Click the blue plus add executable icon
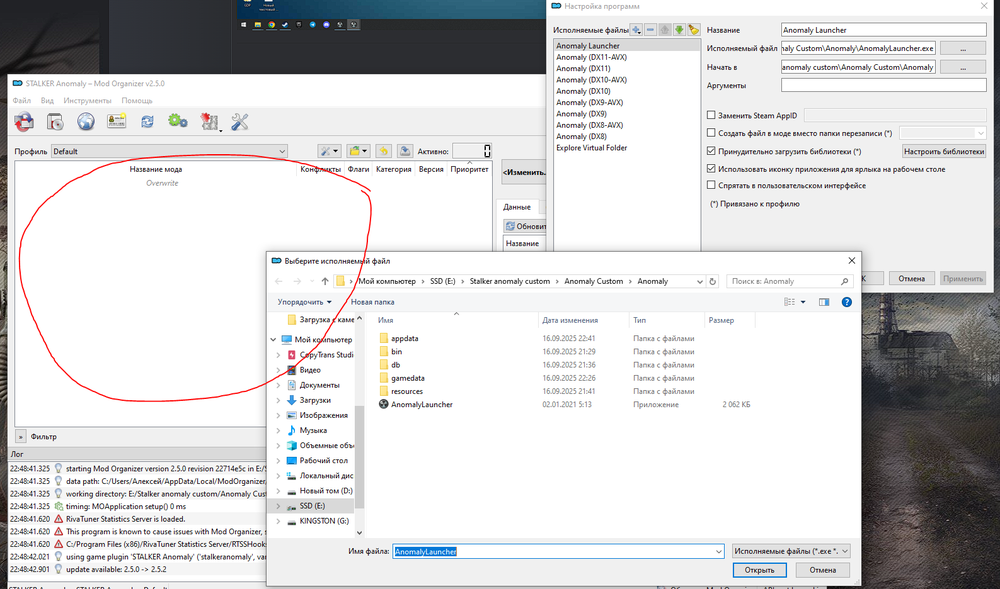The height and width of the screenshot is (589, 1000). point(636,30)
